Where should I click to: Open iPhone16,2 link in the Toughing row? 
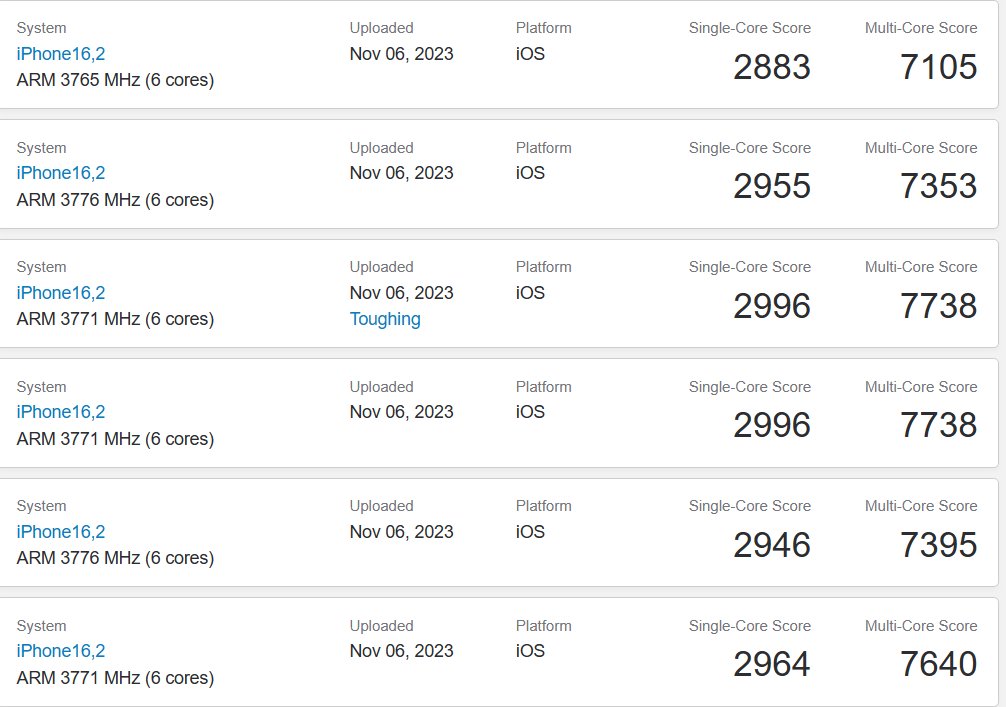pyautogui.click(x=61, y=292)
